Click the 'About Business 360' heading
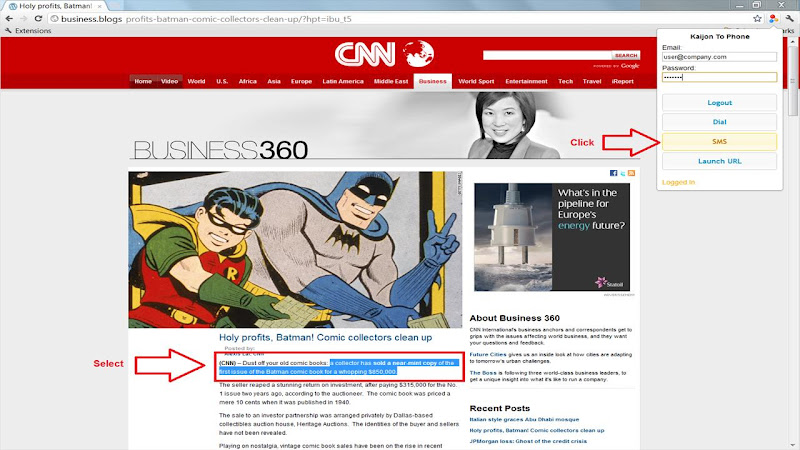The image size is (800, 450). click(514, 318)
